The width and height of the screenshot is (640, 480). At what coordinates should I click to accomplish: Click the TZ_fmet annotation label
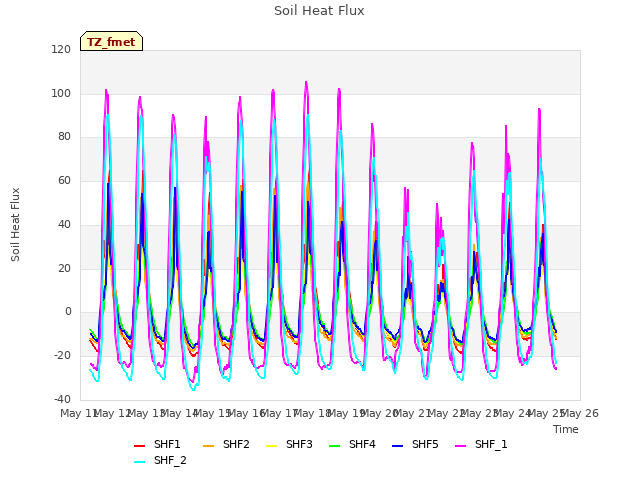pyautogui.click(x=111, y=42)
